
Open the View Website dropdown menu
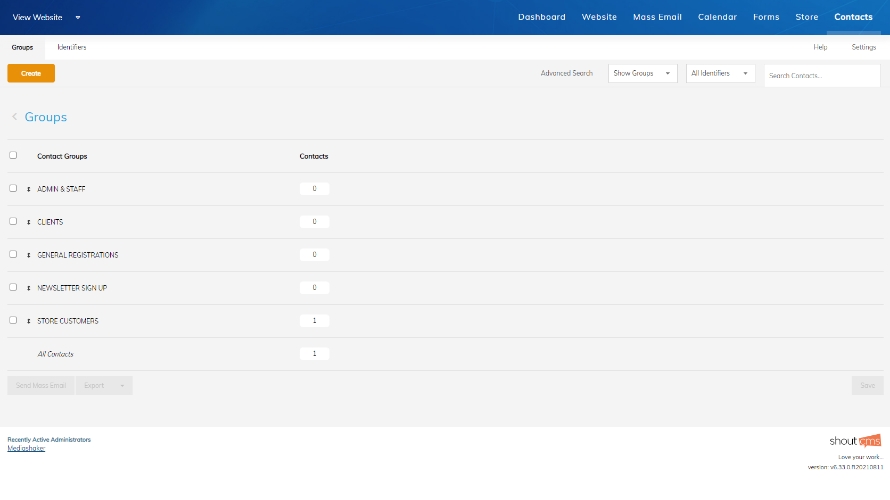(x=46, y=17)
